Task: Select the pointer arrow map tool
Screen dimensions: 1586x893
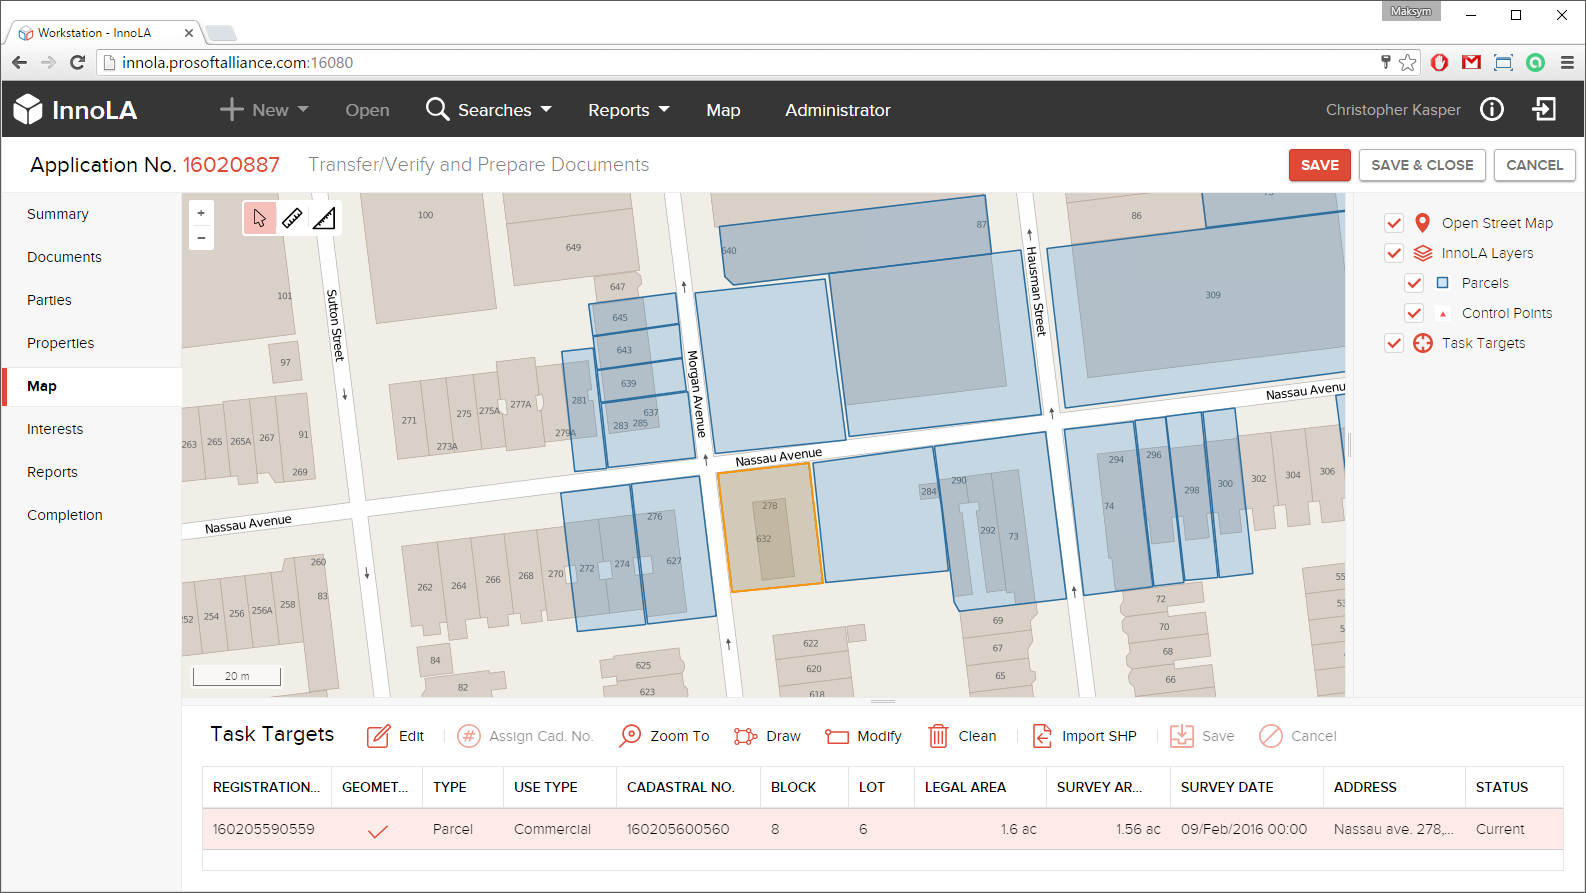Action: [x=260, y=218]
